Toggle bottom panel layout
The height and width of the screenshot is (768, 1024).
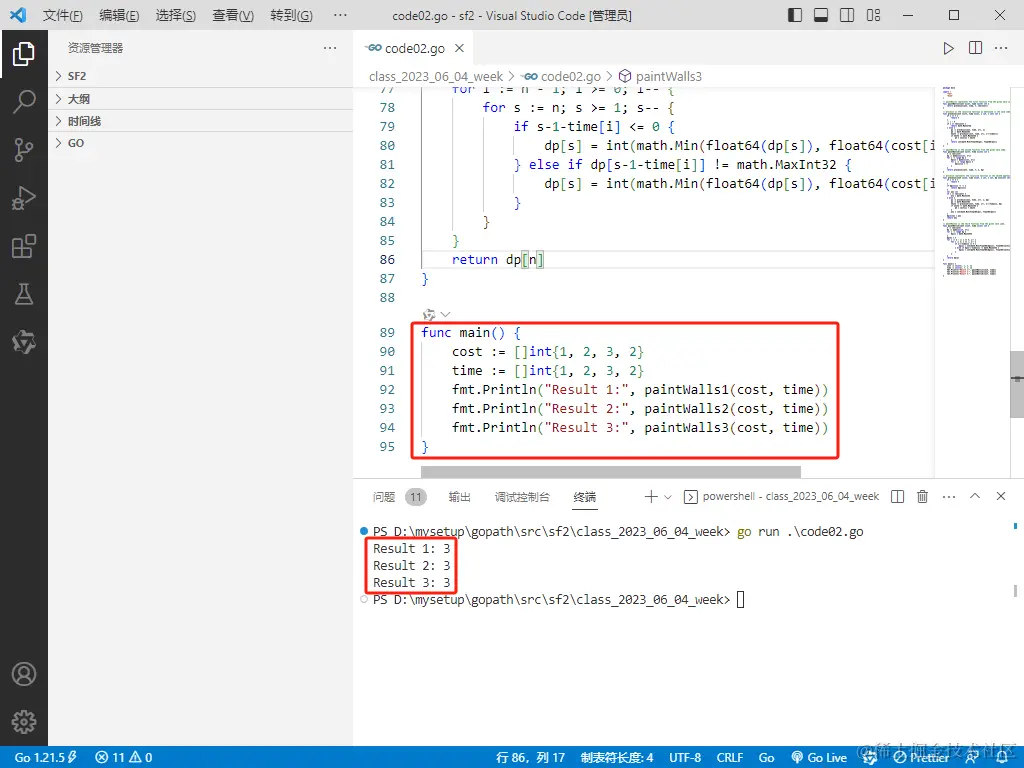pos(821,15)
